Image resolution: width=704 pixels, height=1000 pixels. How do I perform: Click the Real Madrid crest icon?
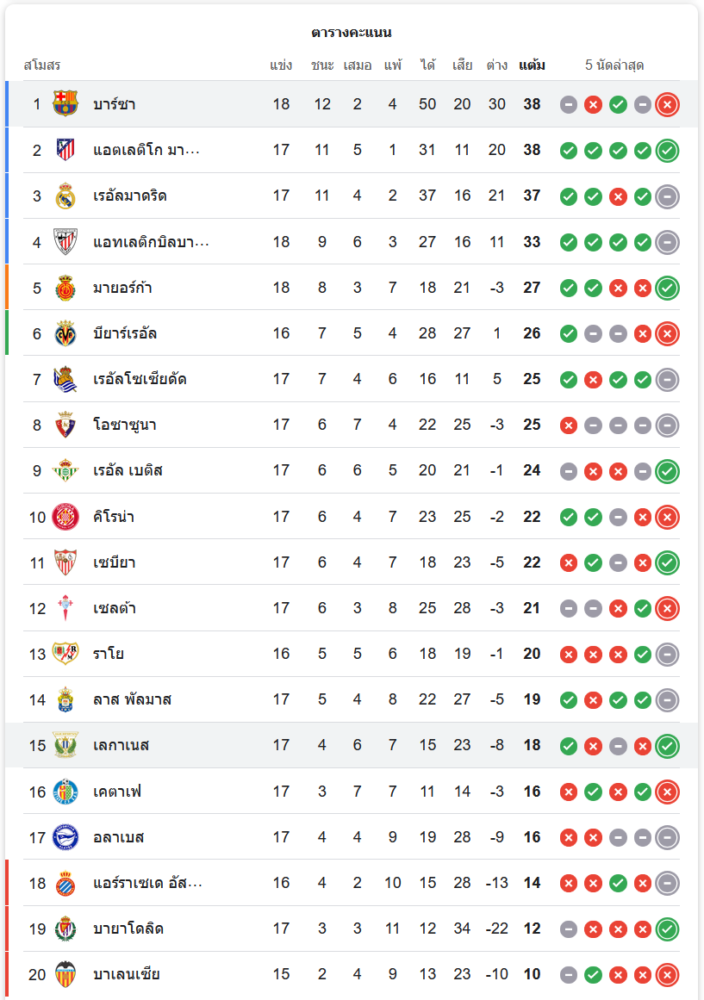click(x=66, y=196)
